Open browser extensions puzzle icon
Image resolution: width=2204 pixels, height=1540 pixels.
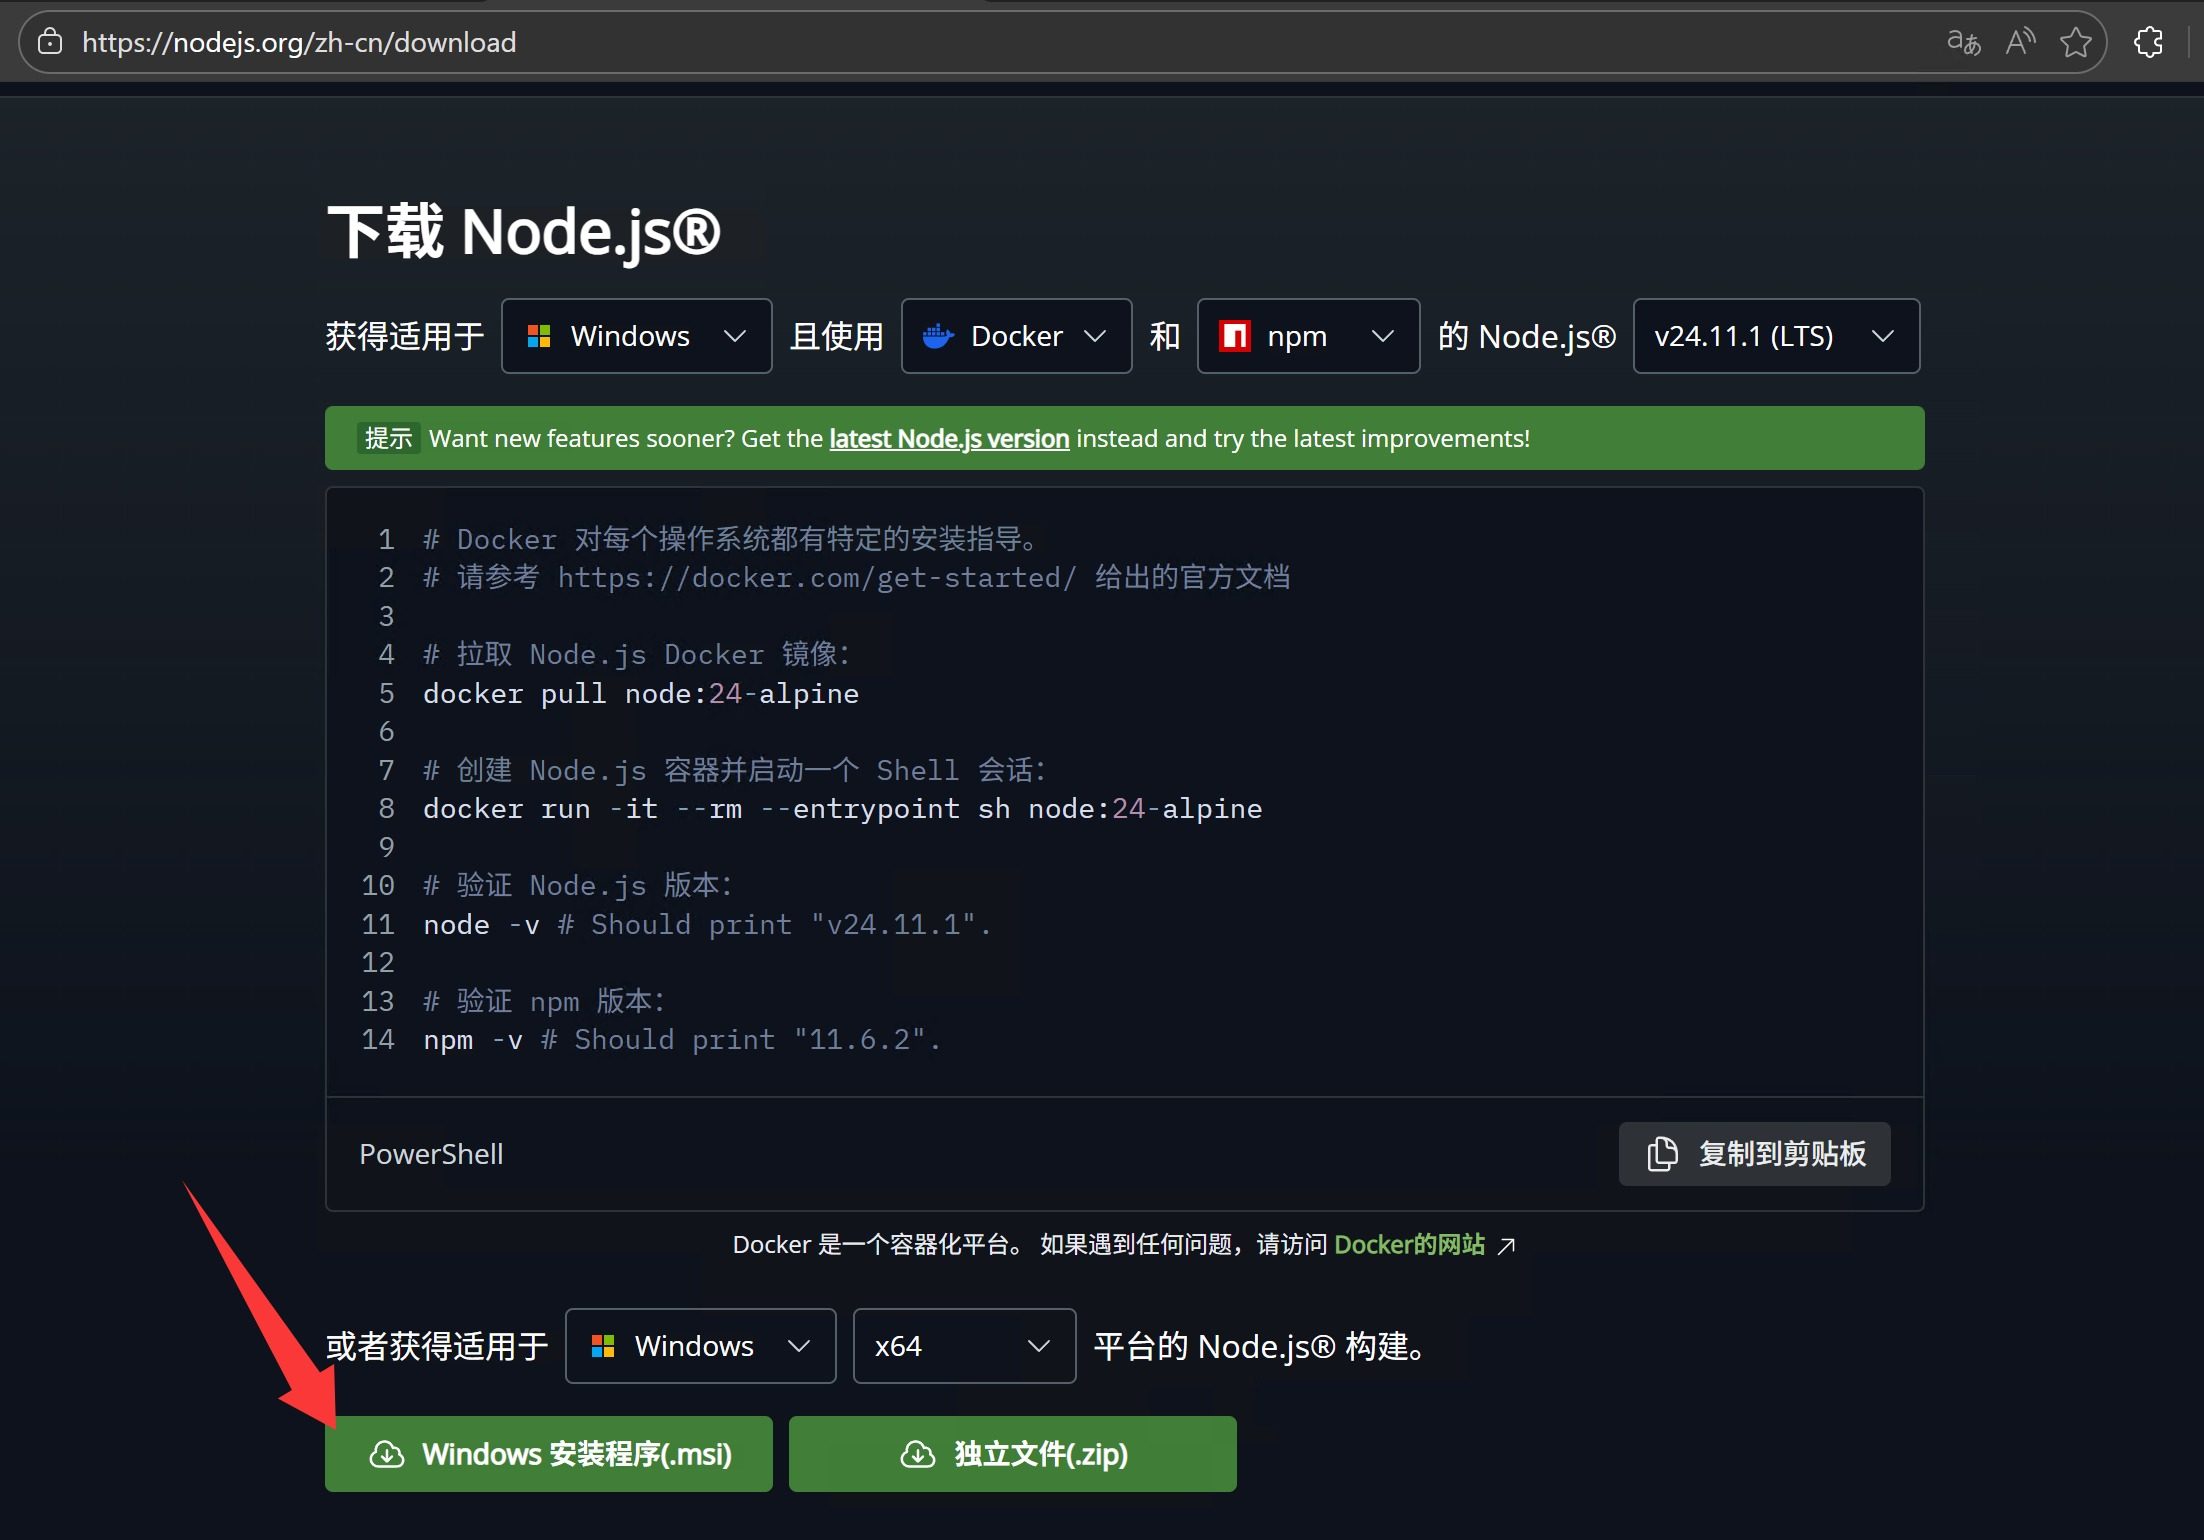coord(2149,42)
